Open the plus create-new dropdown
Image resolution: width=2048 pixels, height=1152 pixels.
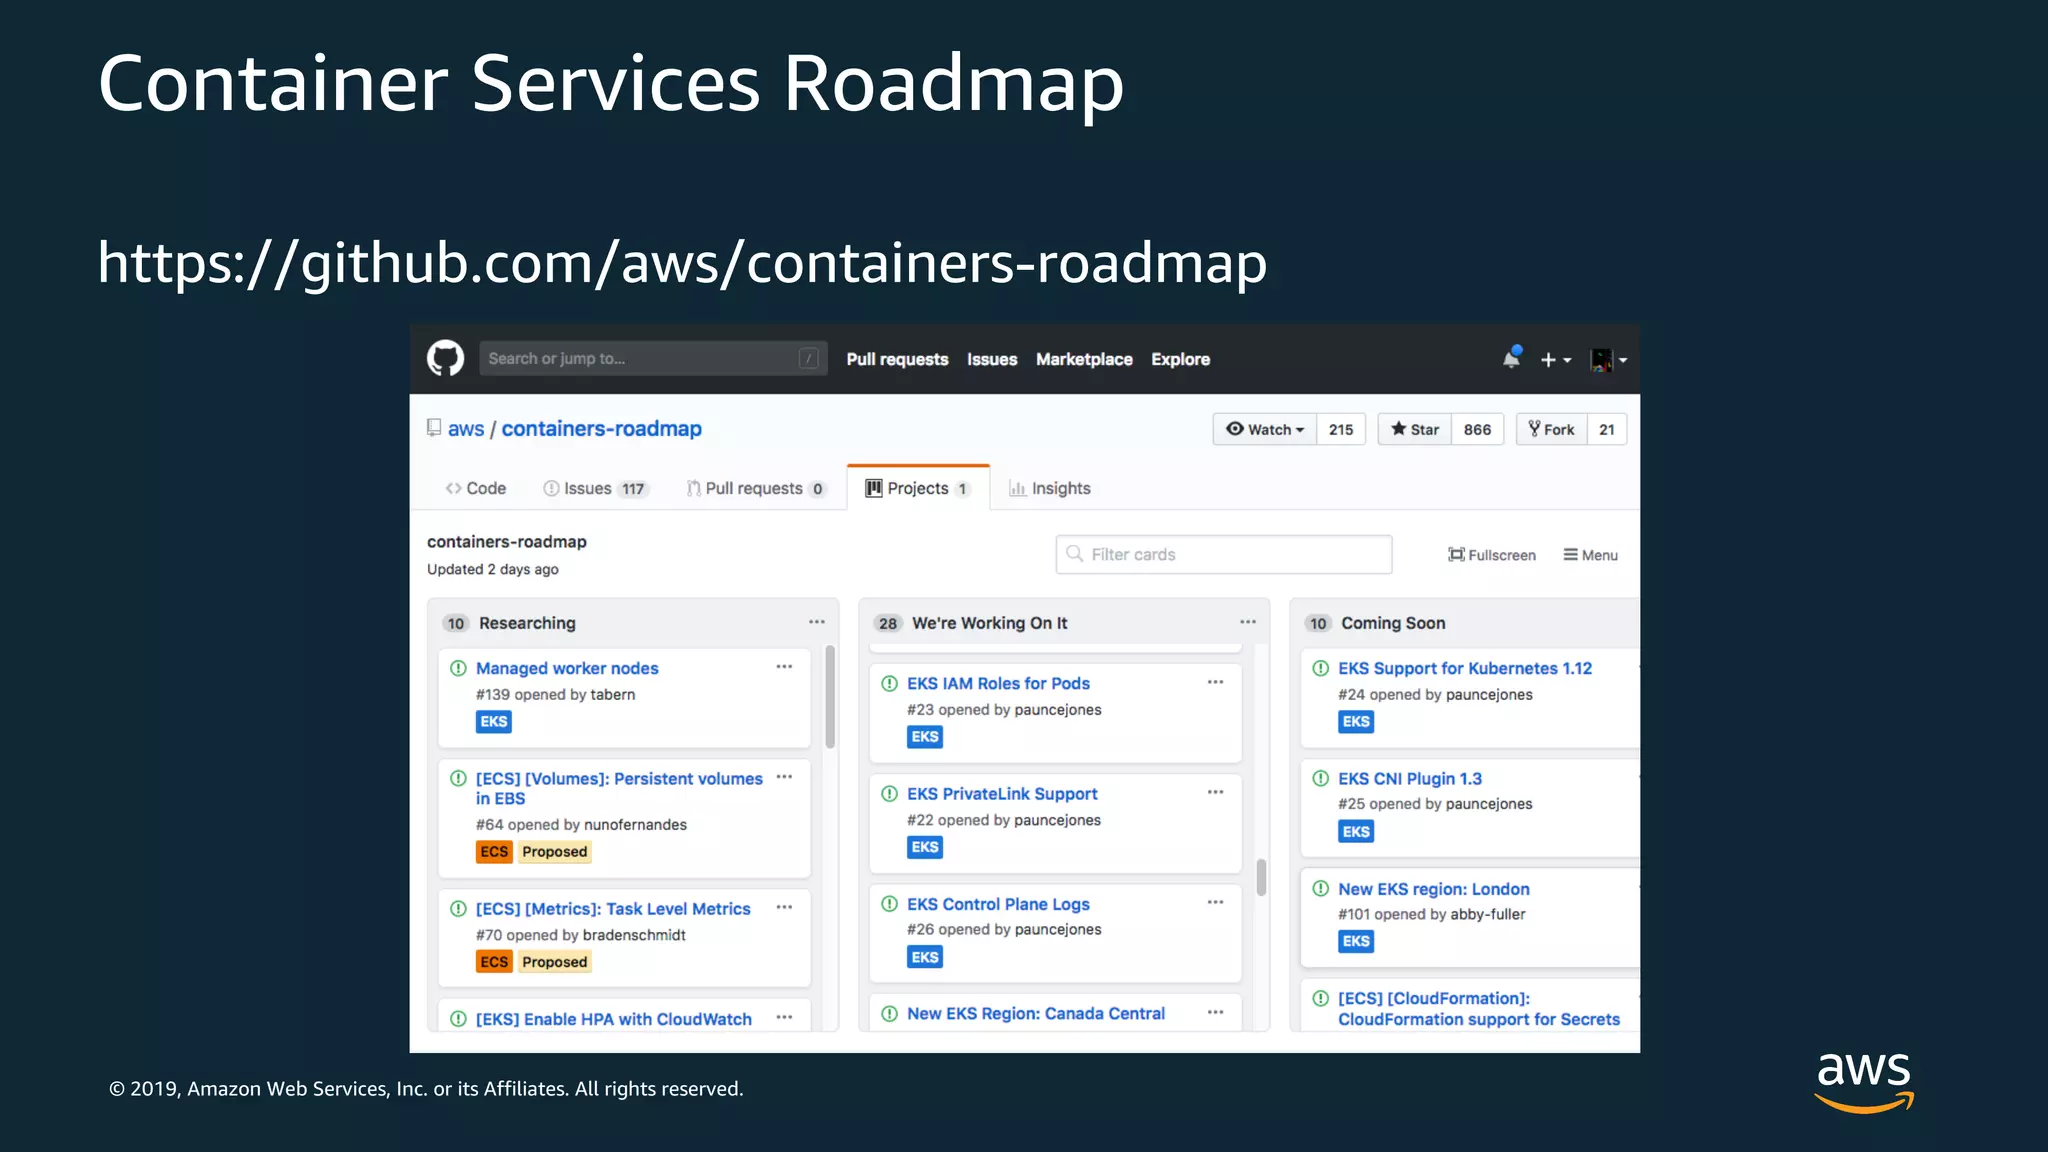(x=1555, y=360)
